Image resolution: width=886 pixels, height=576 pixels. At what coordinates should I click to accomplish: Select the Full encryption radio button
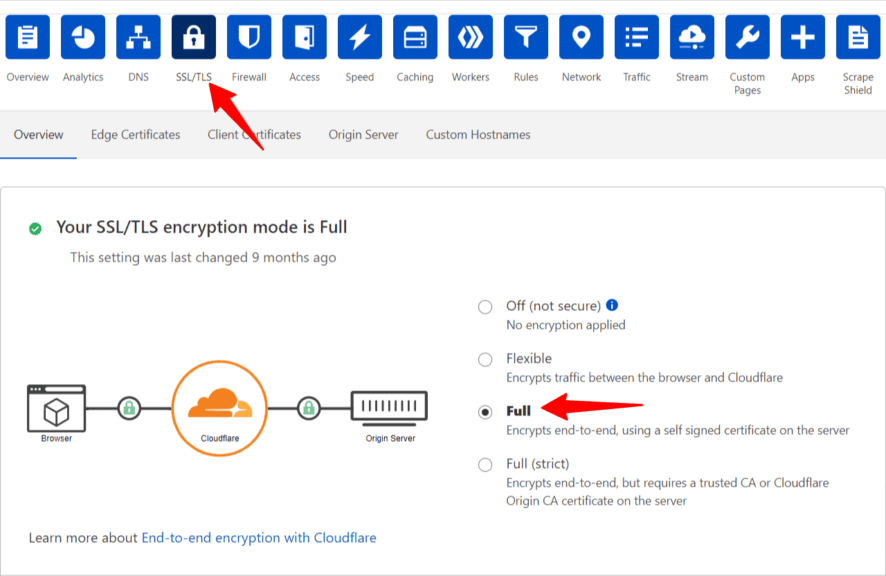(x=485, y=412)
